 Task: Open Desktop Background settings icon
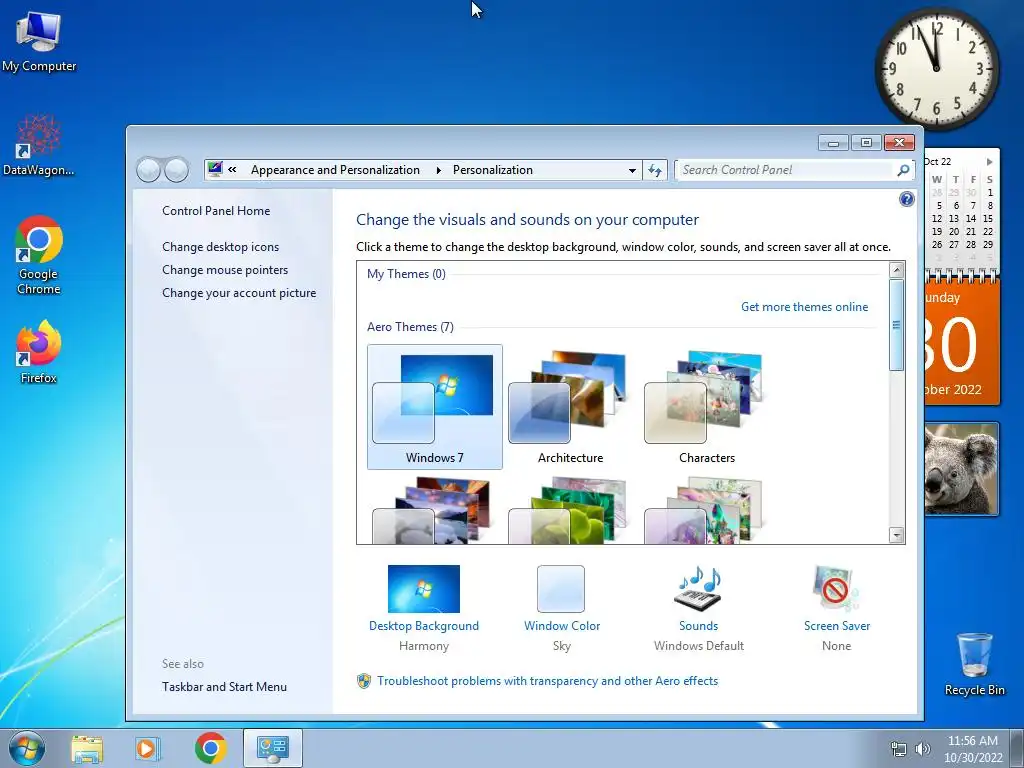424,588
